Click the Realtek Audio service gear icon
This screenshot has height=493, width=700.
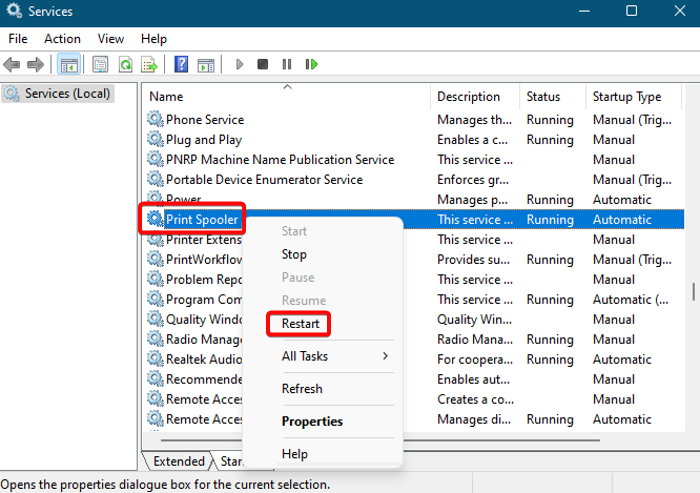155,359
